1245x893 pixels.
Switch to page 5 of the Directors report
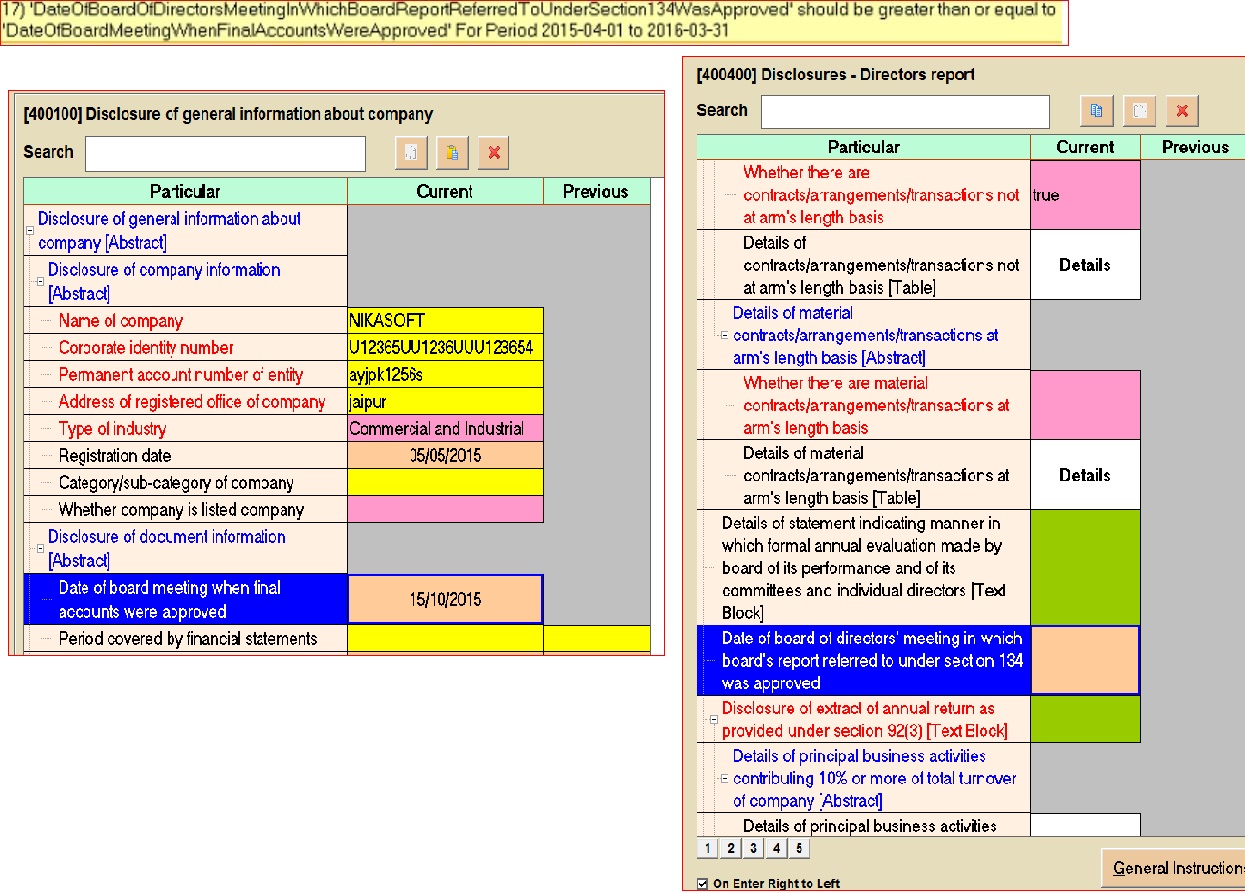[798, 849]
